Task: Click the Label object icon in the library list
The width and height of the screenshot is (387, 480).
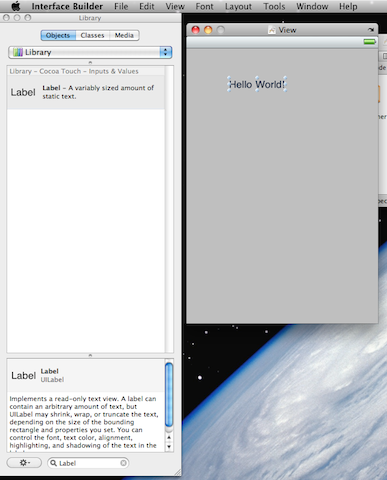Action: [x=23, y=92]
